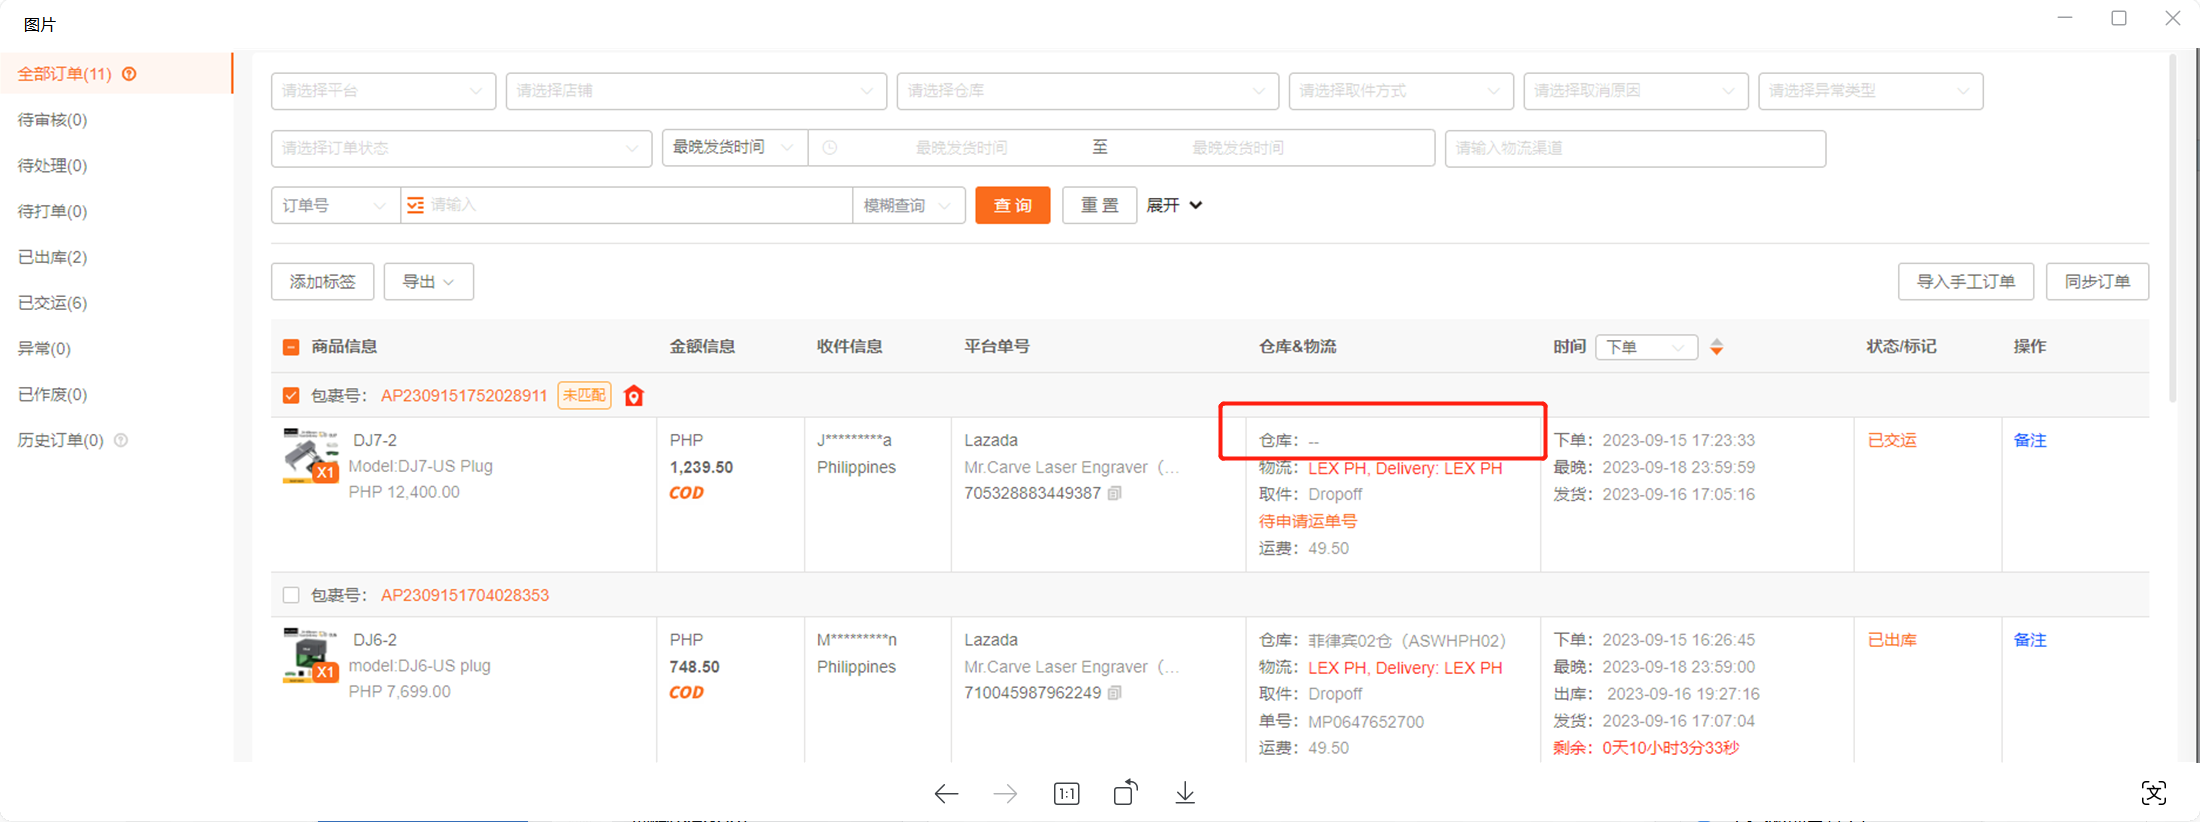Open 请选择订单状态 order status dropdown

point(461,148)
